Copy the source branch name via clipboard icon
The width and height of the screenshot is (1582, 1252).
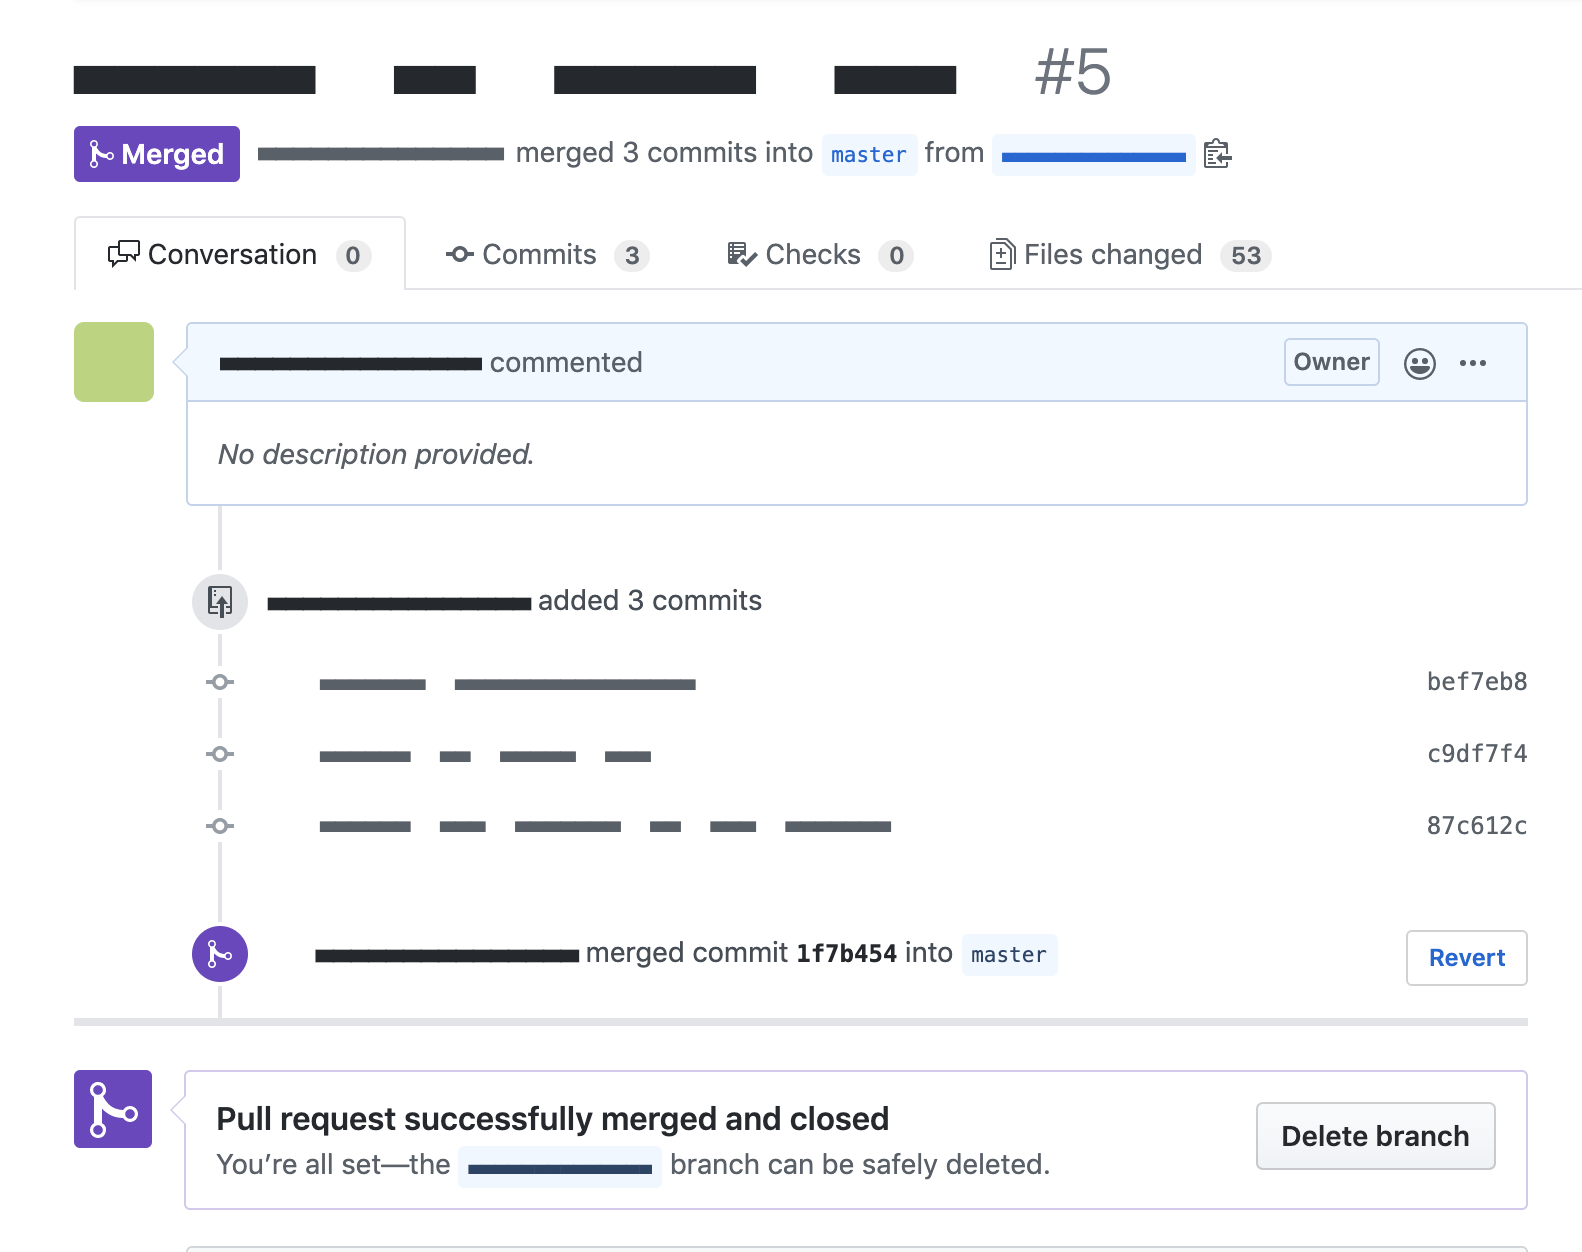click(x=1217, y=154)
